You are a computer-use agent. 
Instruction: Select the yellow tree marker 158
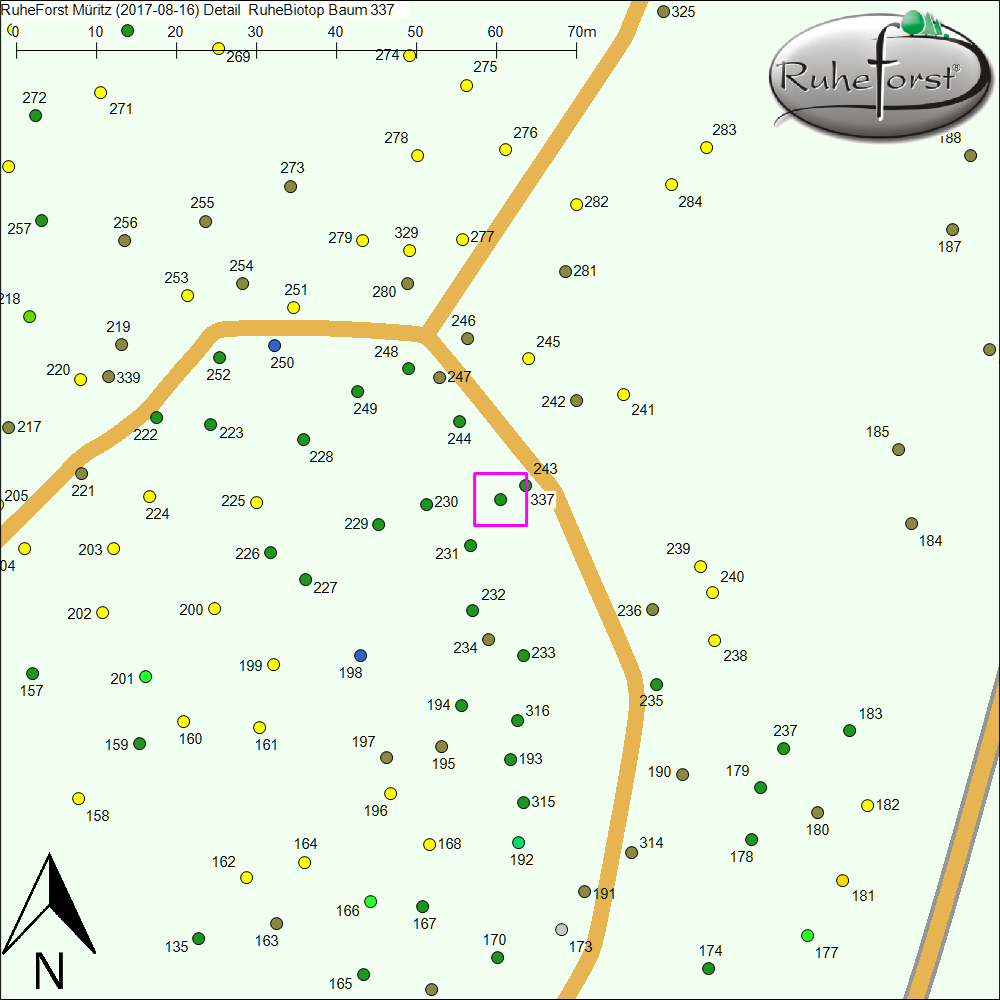pos(78,798)
